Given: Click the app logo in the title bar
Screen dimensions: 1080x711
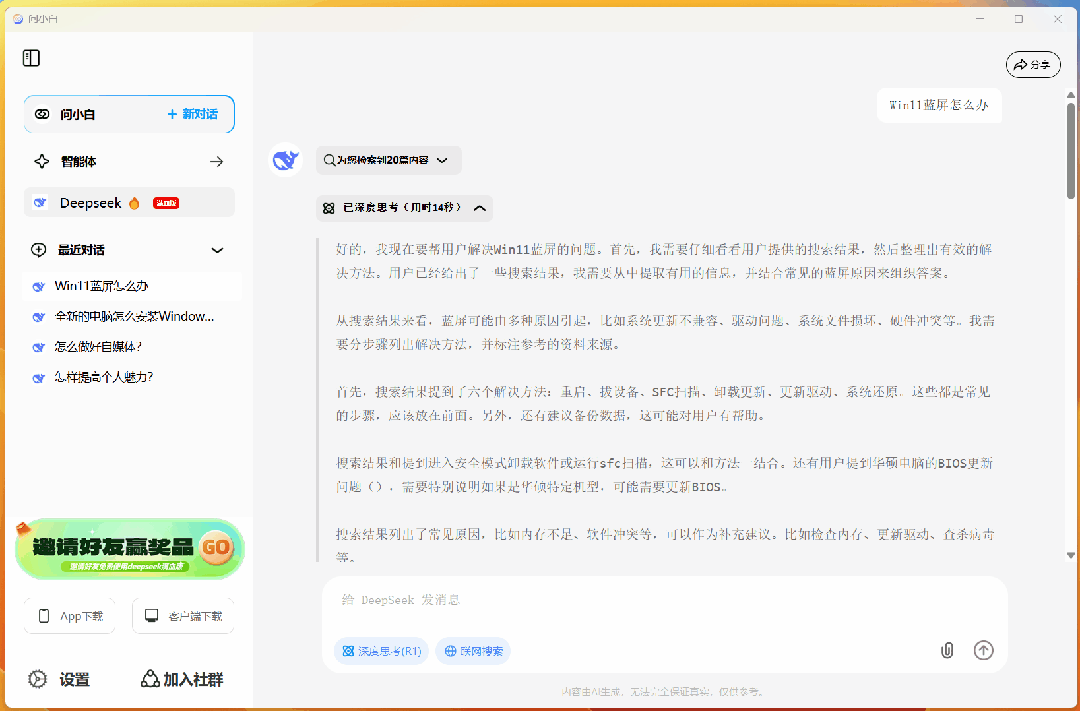Looking at the screenshot, I should [18, 19].
